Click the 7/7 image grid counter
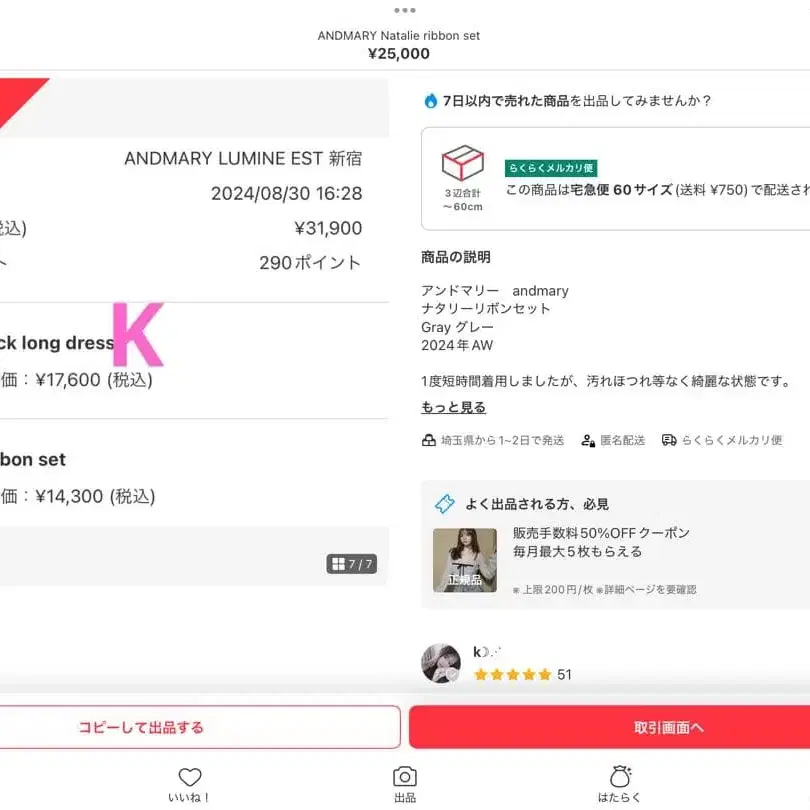 pos(352,564)
